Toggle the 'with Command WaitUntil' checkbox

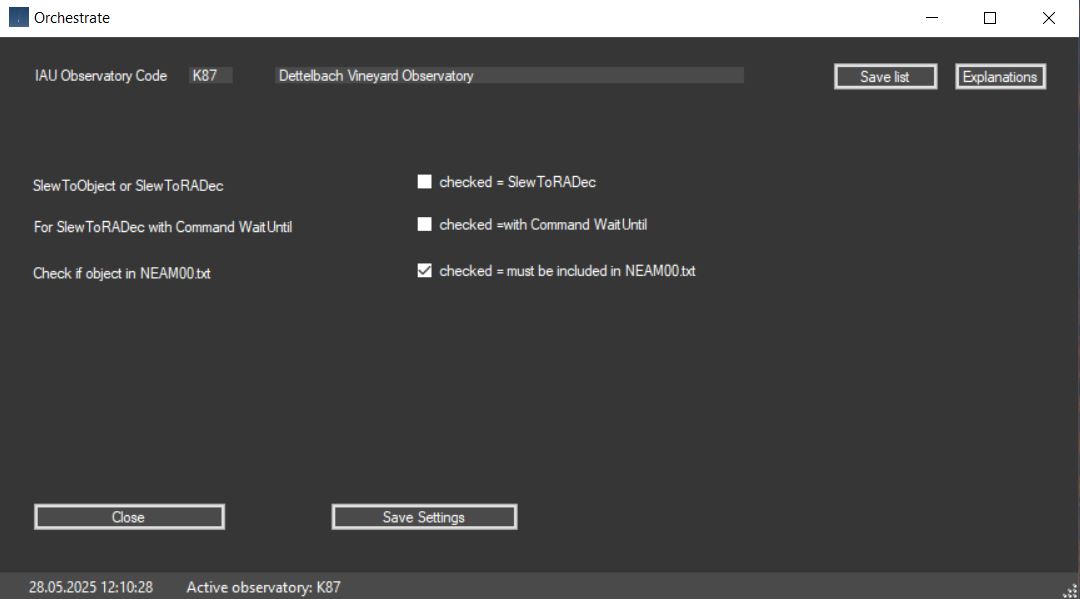(x=425, y=225)
